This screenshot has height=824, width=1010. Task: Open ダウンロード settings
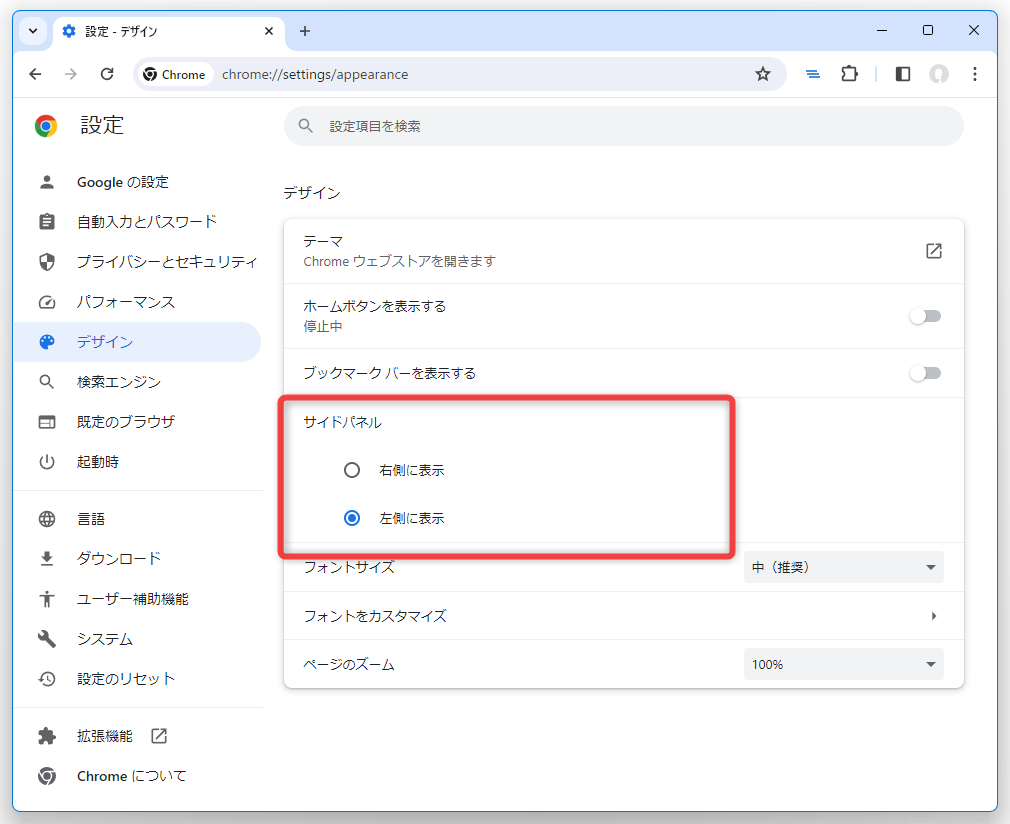click(x=137, y=559)
